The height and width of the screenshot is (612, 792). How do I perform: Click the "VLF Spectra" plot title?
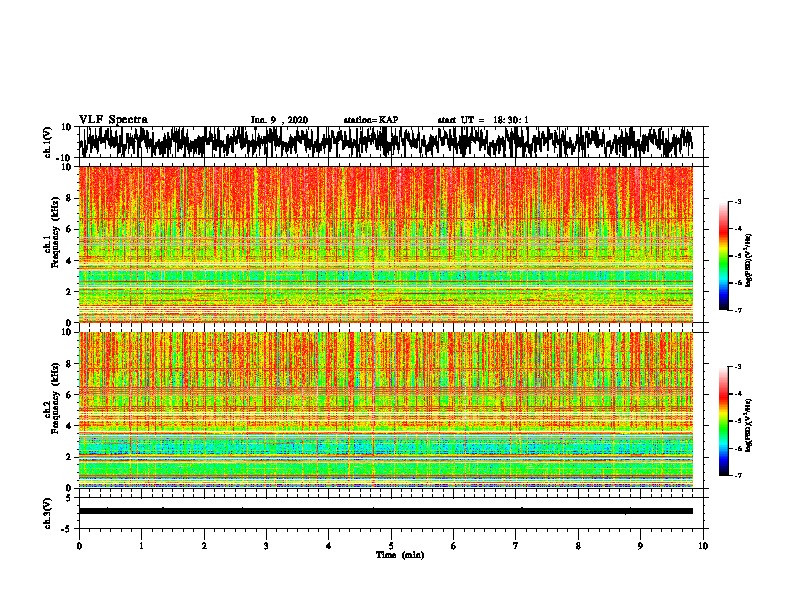tap(113, 120)
